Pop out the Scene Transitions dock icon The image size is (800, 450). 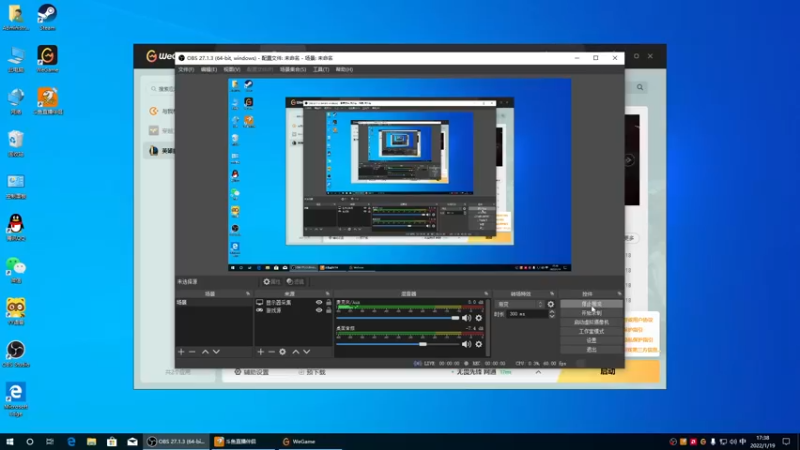coord(552,294)
